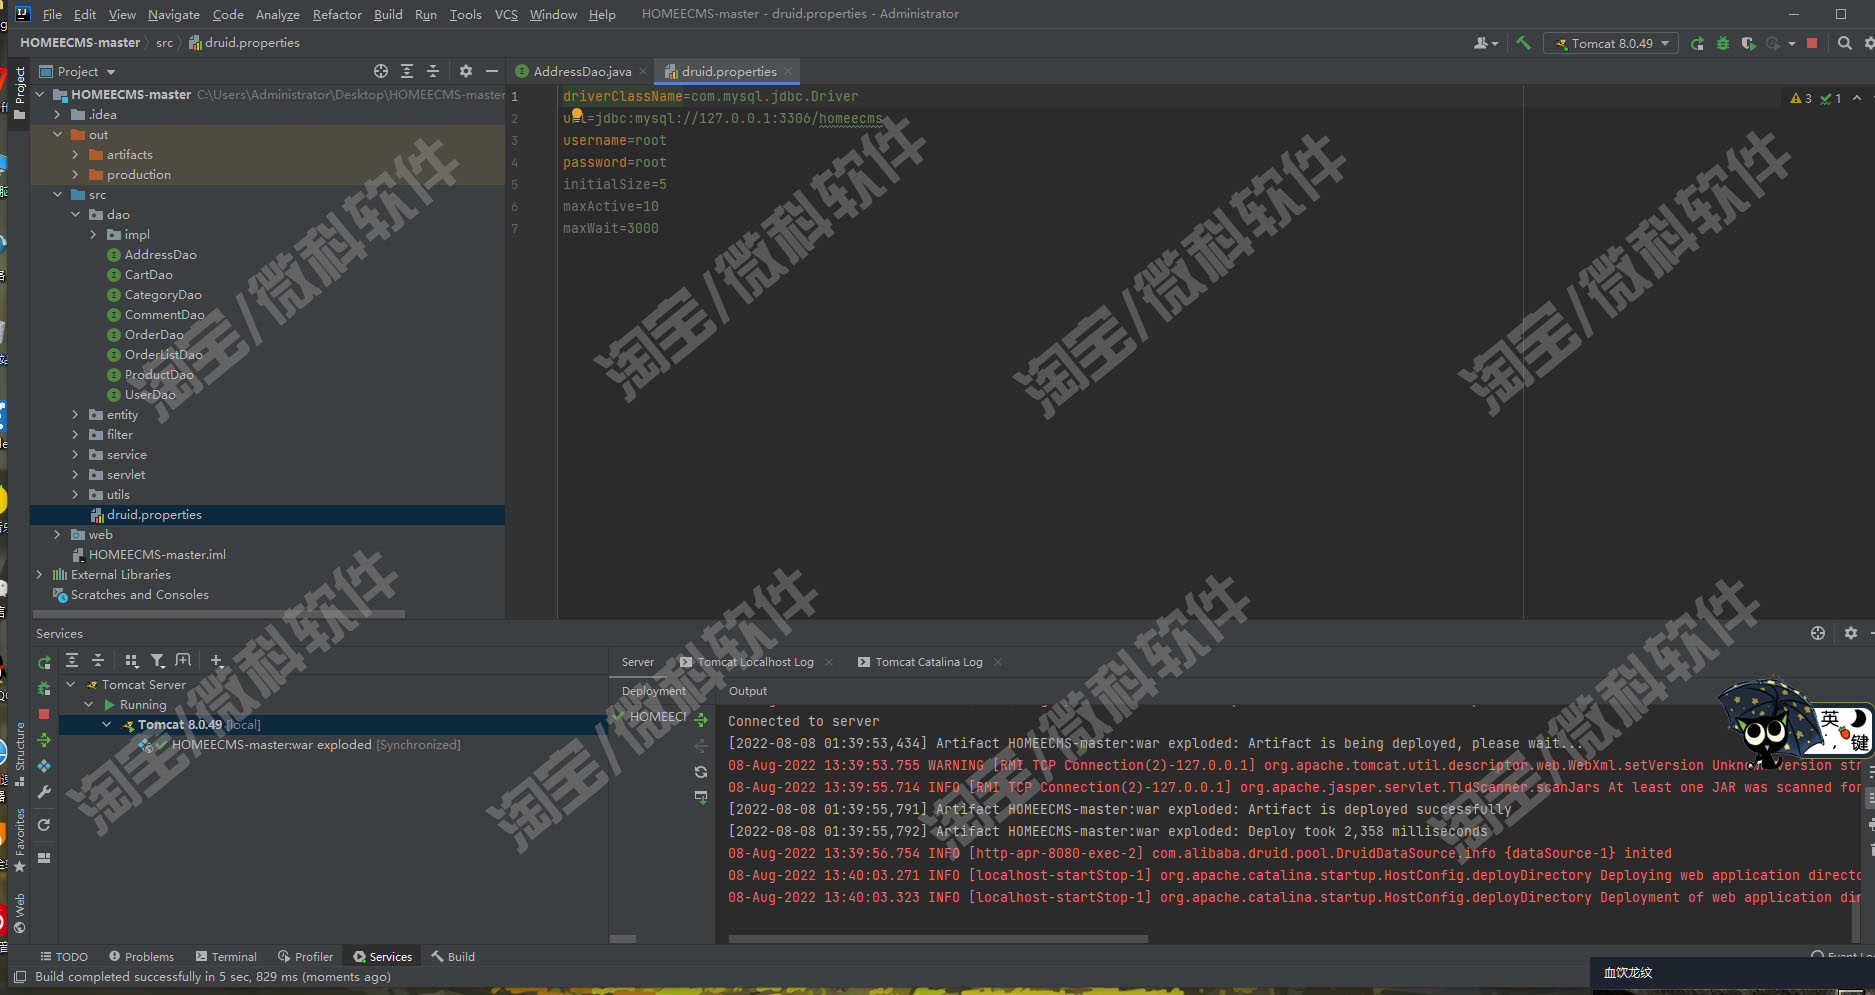
Task: Expand External Libraries node
Action: coord(39,574)
